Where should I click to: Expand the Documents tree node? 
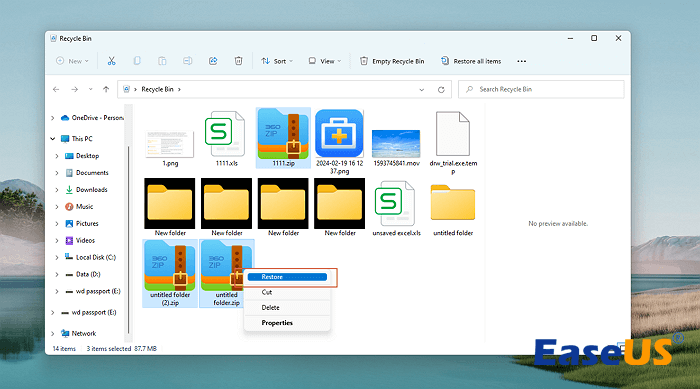57,173
